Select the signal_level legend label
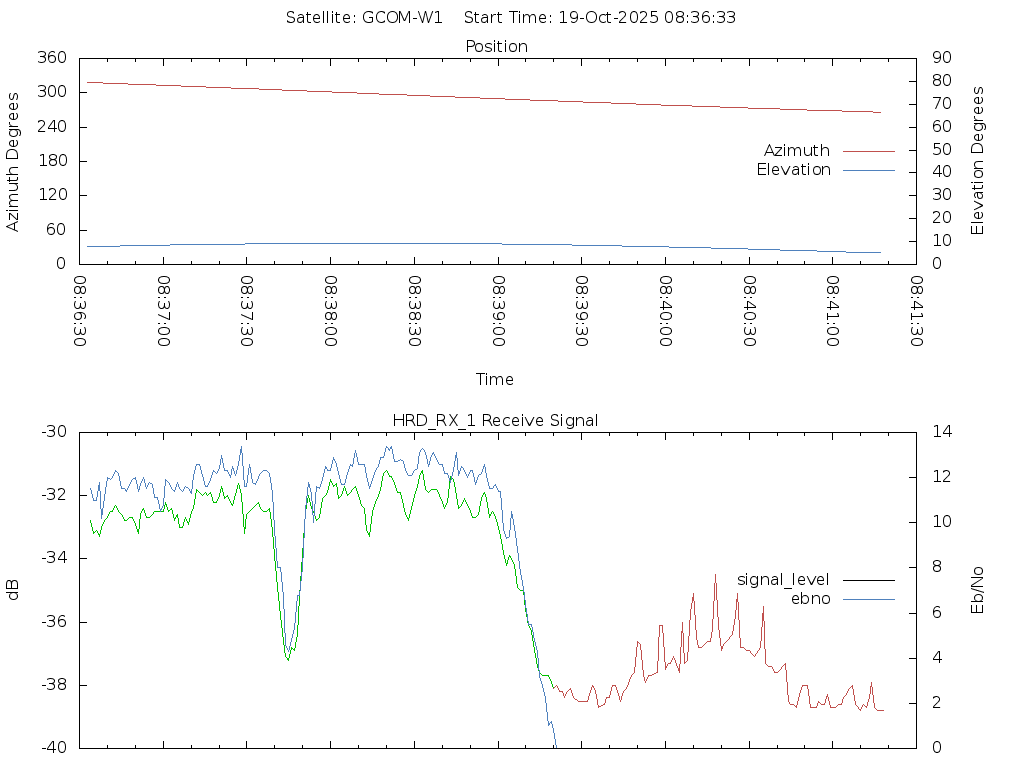This screenshot has height=768, width=1024. click(x=783, y=580)
